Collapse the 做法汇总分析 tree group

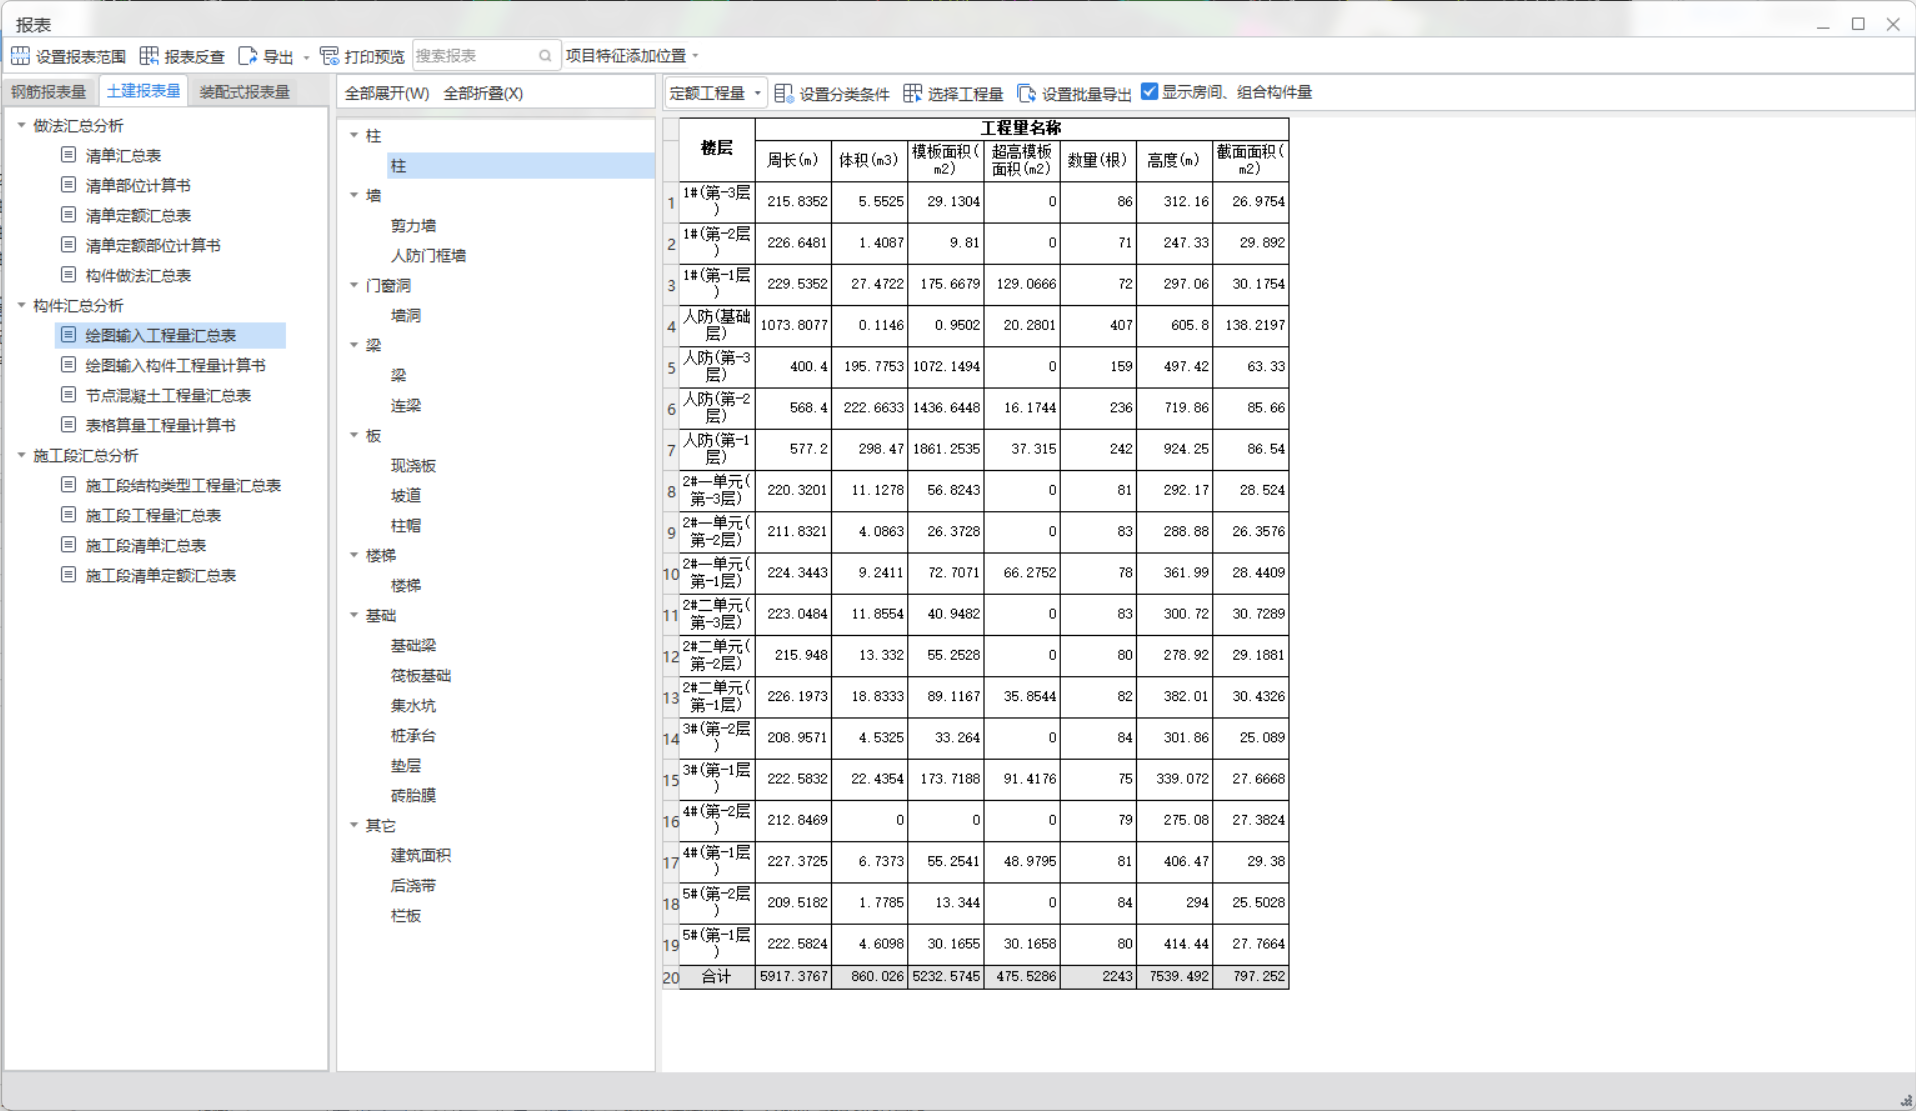coord(21,125)
